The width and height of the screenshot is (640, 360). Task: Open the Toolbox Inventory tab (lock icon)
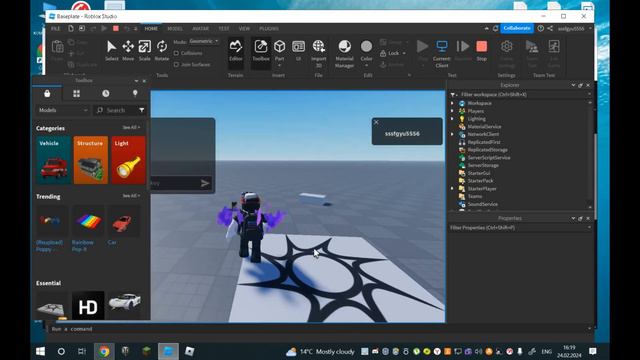tap(47, 93)
